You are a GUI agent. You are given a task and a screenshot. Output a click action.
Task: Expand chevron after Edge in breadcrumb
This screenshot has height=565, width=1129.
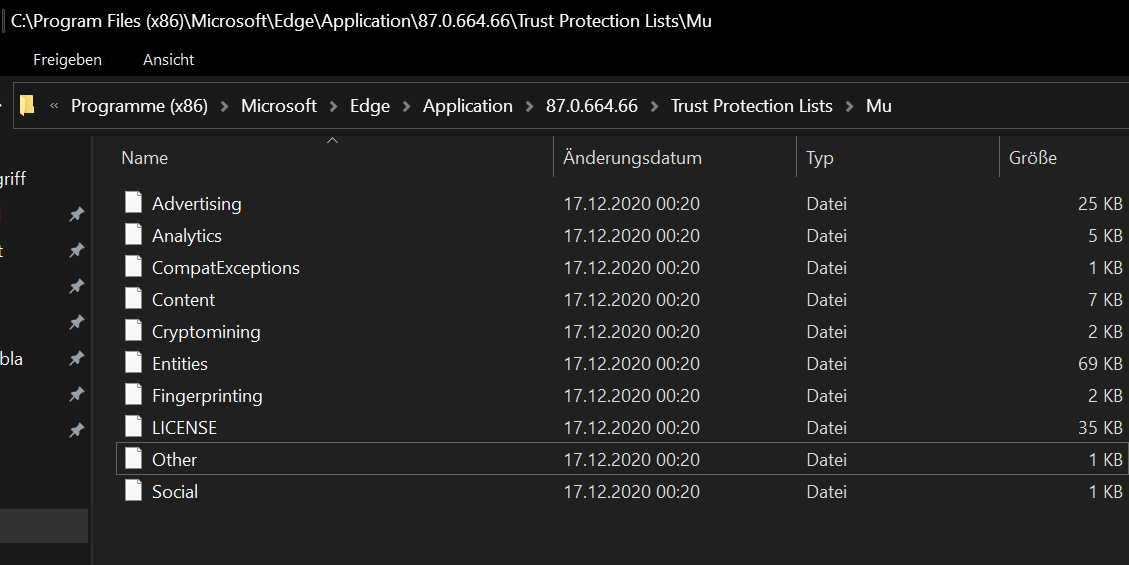click(406, 106)
